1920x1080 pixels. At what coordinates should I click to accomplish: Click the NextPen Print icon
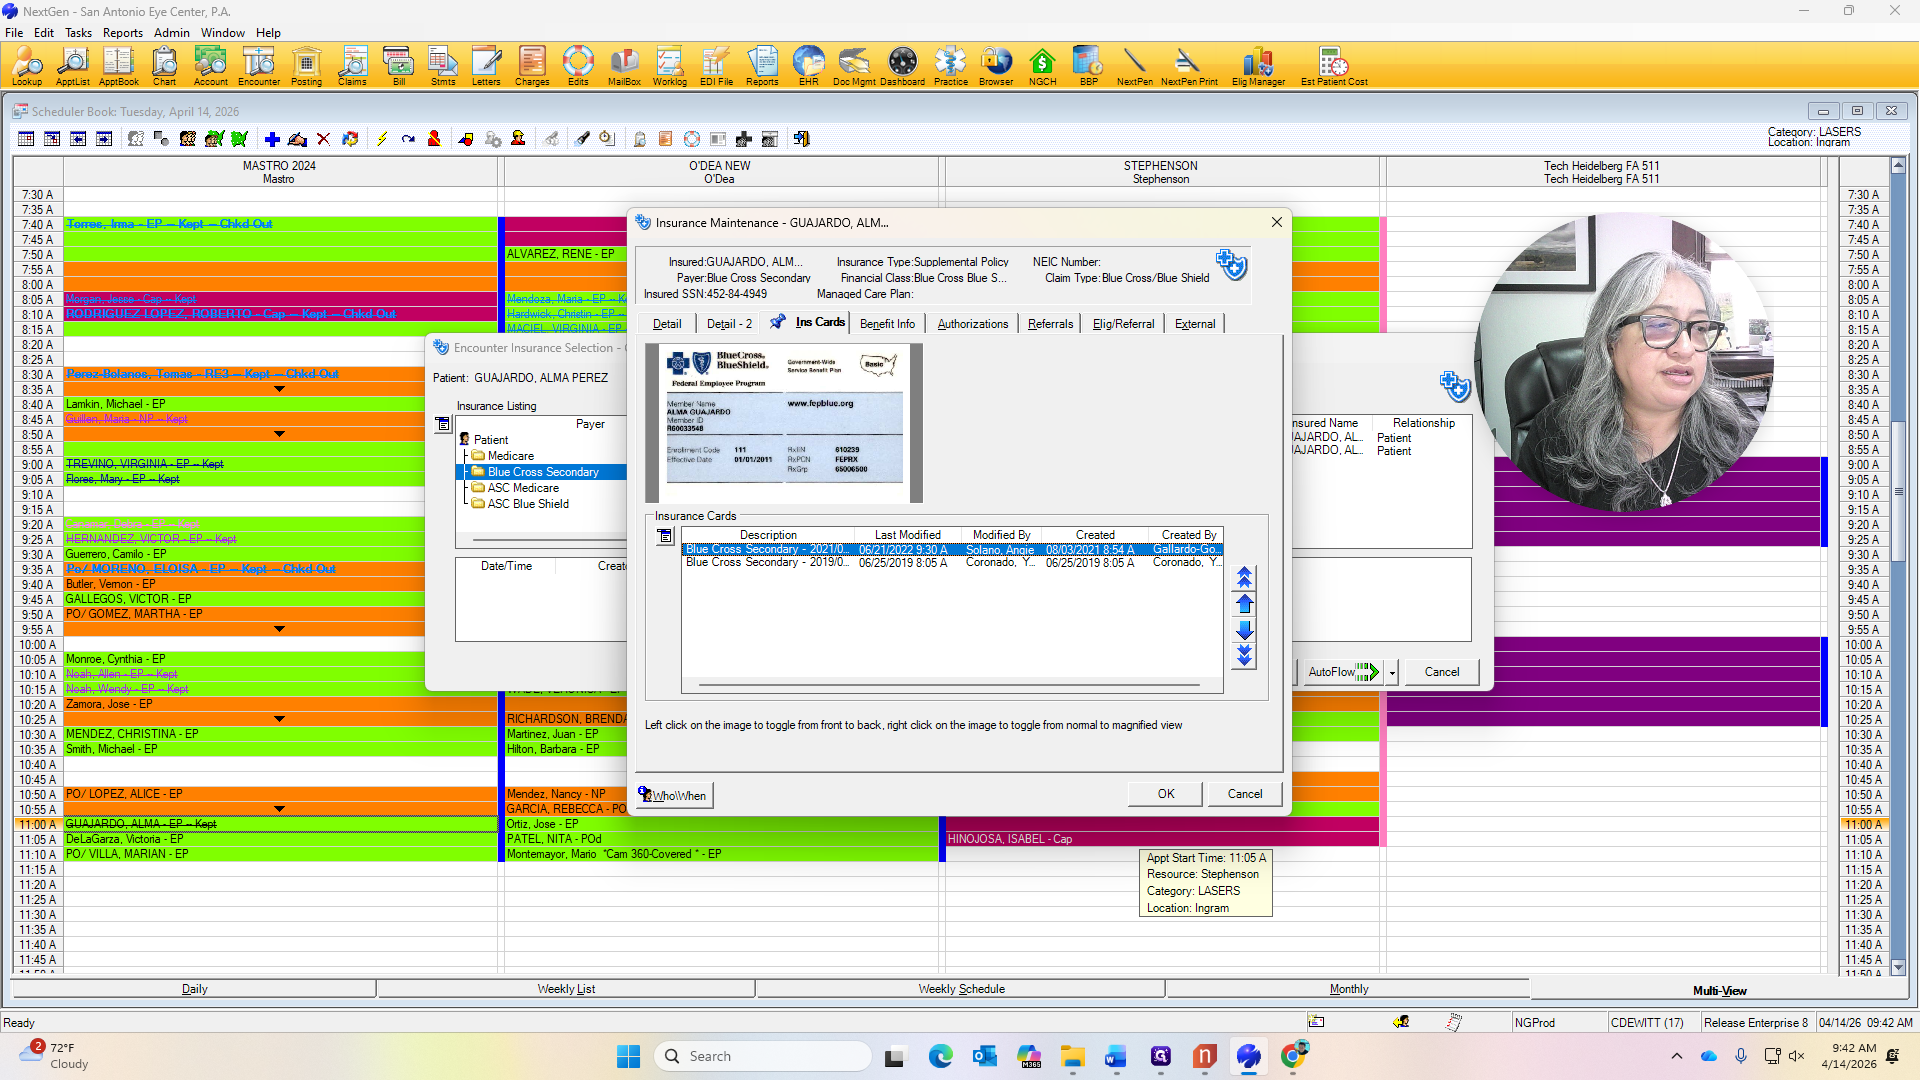click(1188, 66)
